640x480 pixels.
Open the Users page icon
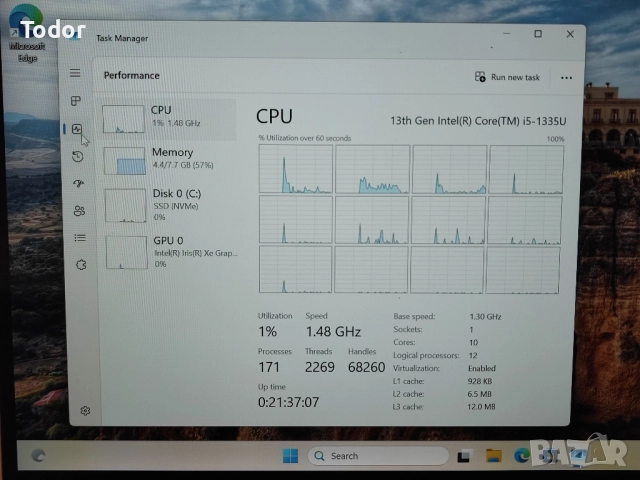click(79, 210)
